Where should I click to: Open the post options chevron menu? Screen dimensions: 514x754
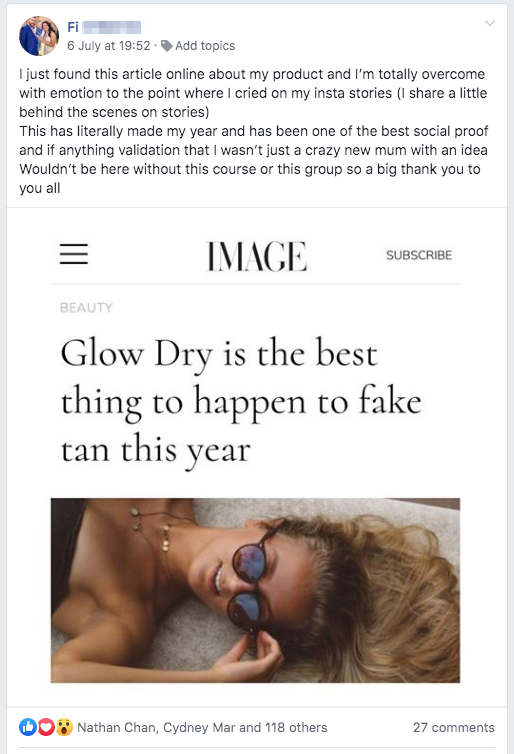(489, 23)
